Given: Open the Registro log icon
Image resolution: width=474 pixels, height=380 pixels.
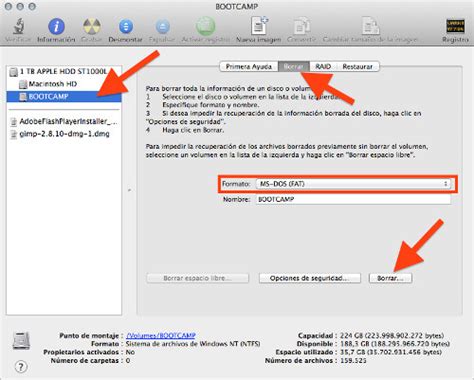Looking at the screenshot, I should (455, 26).
